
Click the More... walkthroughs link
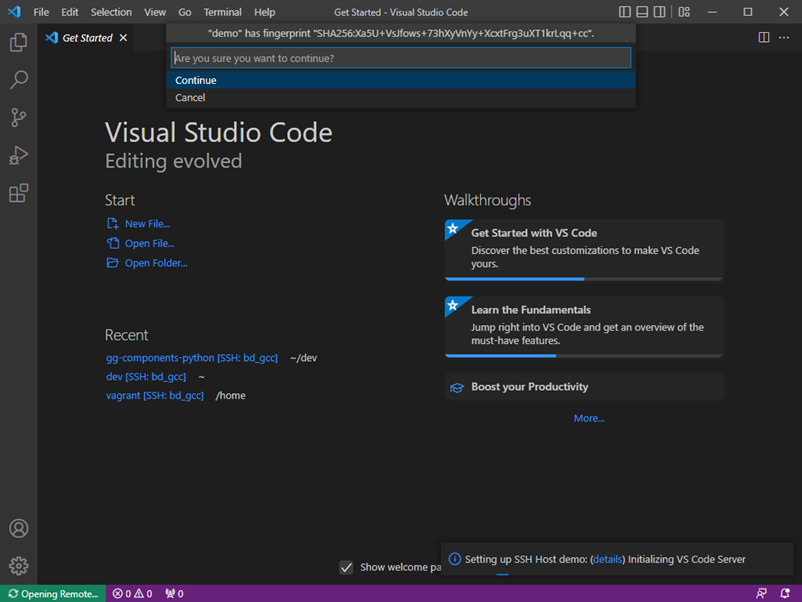(x=589, y=418)
